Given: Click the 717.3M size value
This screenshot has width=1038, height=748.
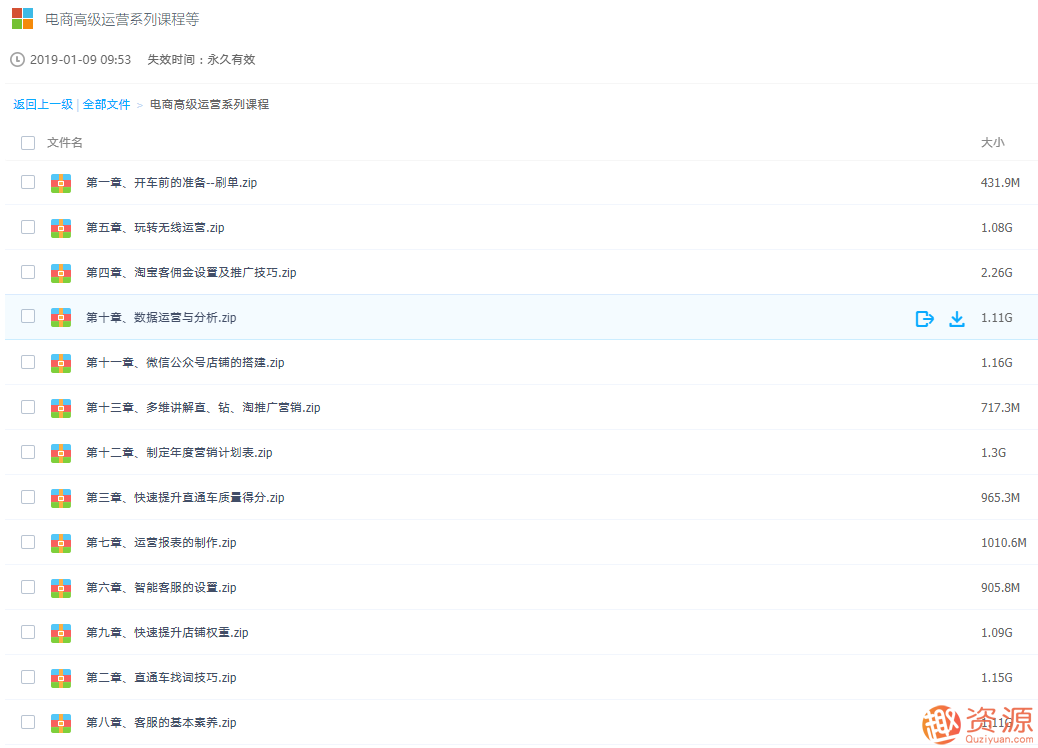Looking at the screenshot, I should pyautogui.click(x=1000, y=408).
